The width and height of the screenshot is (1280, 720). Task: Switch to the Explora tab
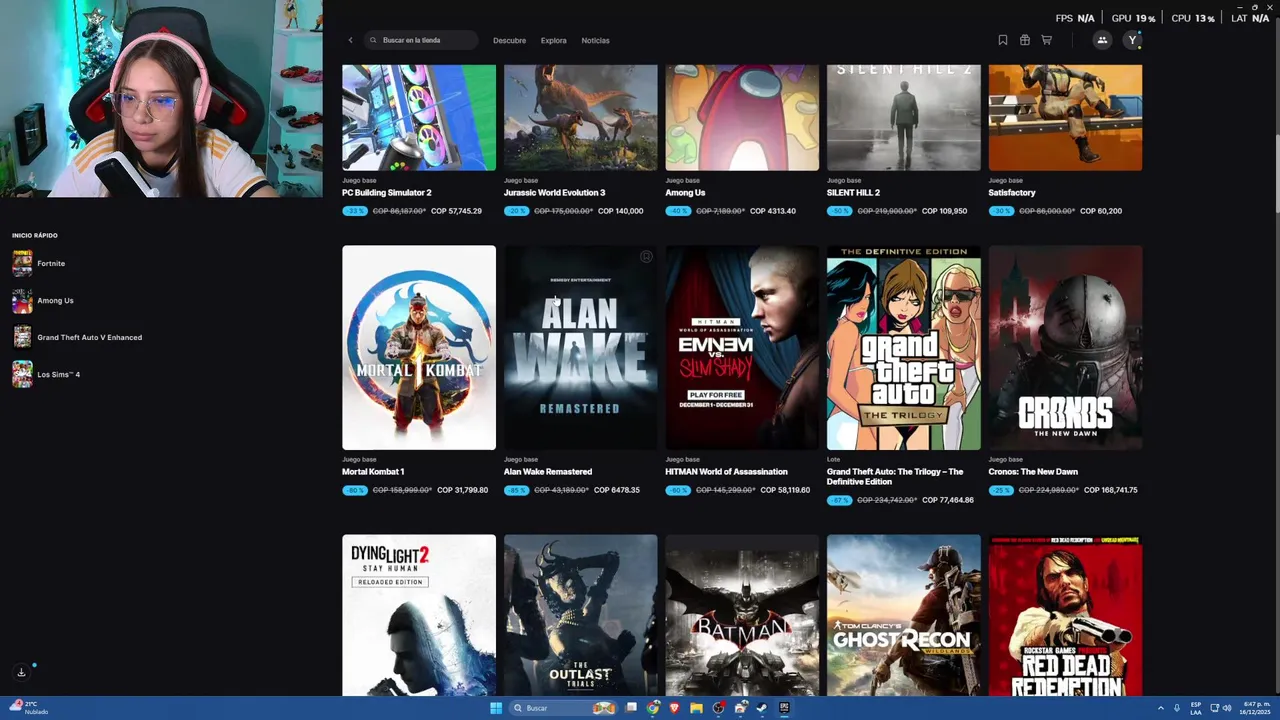tap(553, 40)
